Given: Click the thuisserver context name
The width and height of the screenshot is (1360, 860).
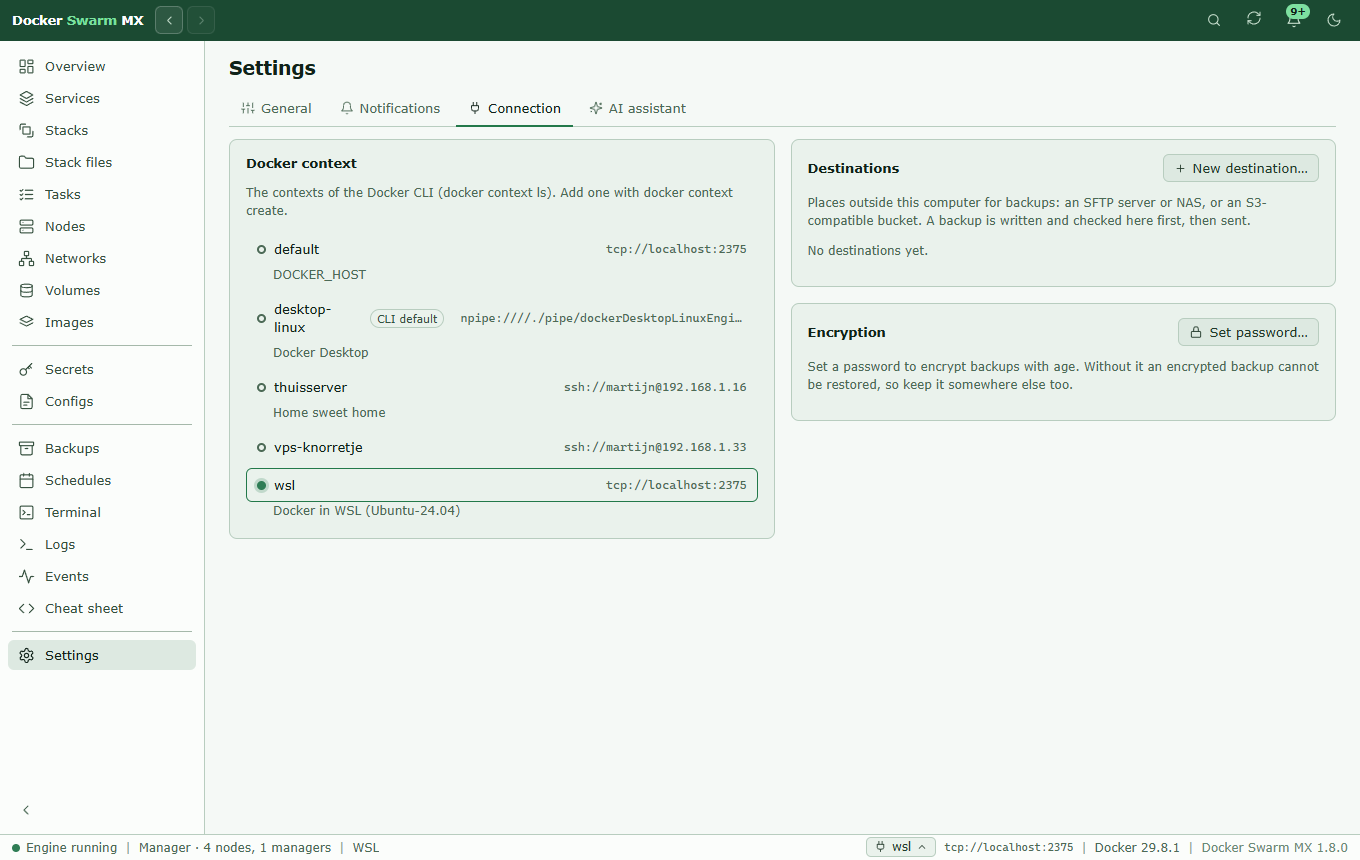Looking at the screenshot, I should pyautogui.click(x=310, y=387).
